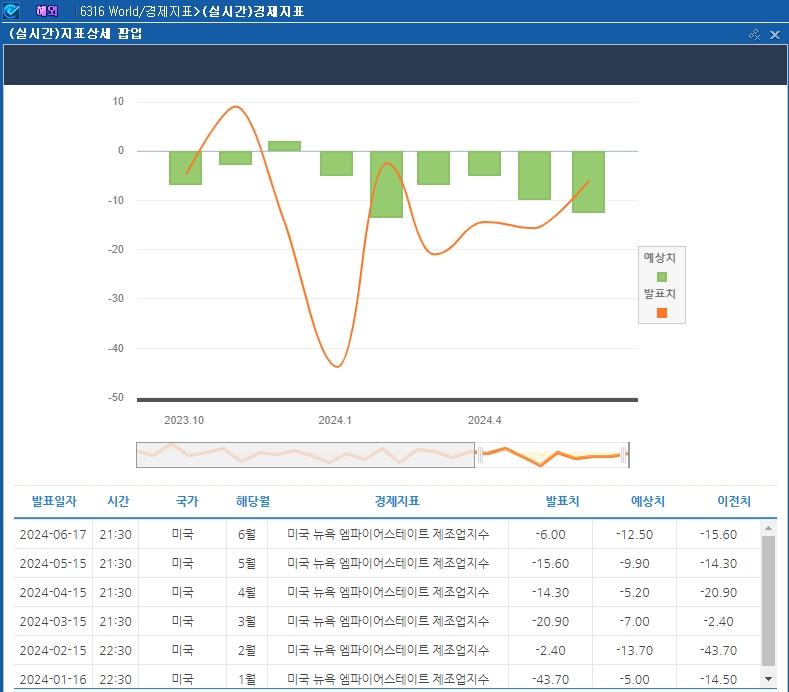789x692 pixels.
Task: Click the positive green bar above zero line
Action: (x=284, y=146)
